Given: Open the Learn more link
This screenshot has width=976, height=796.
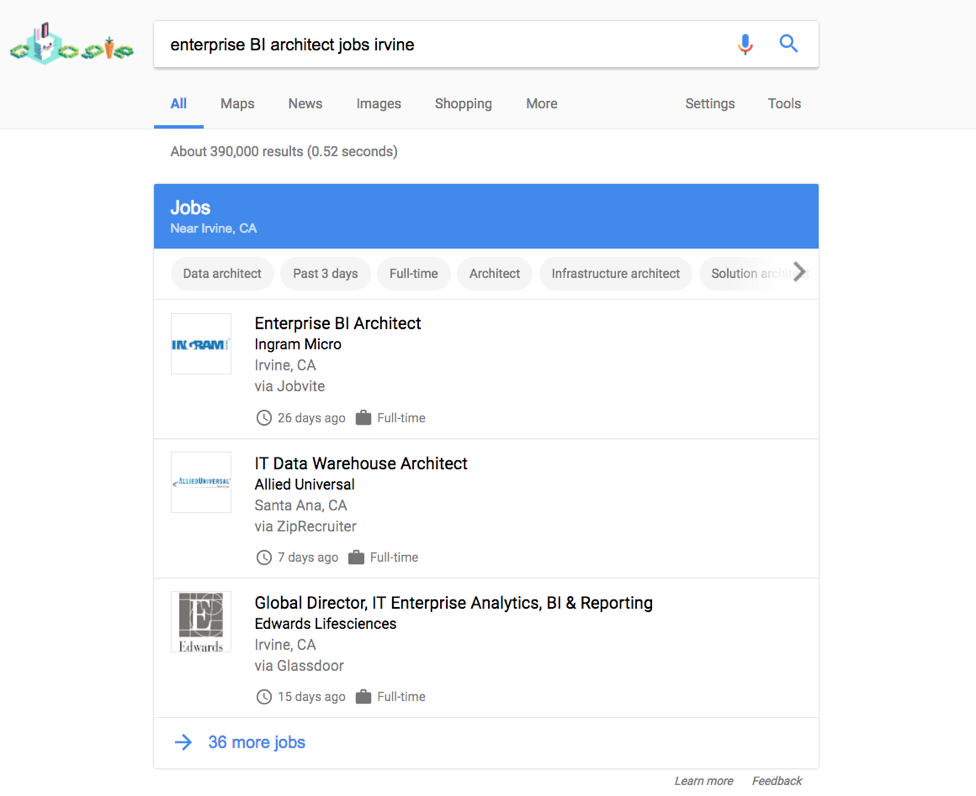Looking at the screenshot, I should (x=704, y=781).
